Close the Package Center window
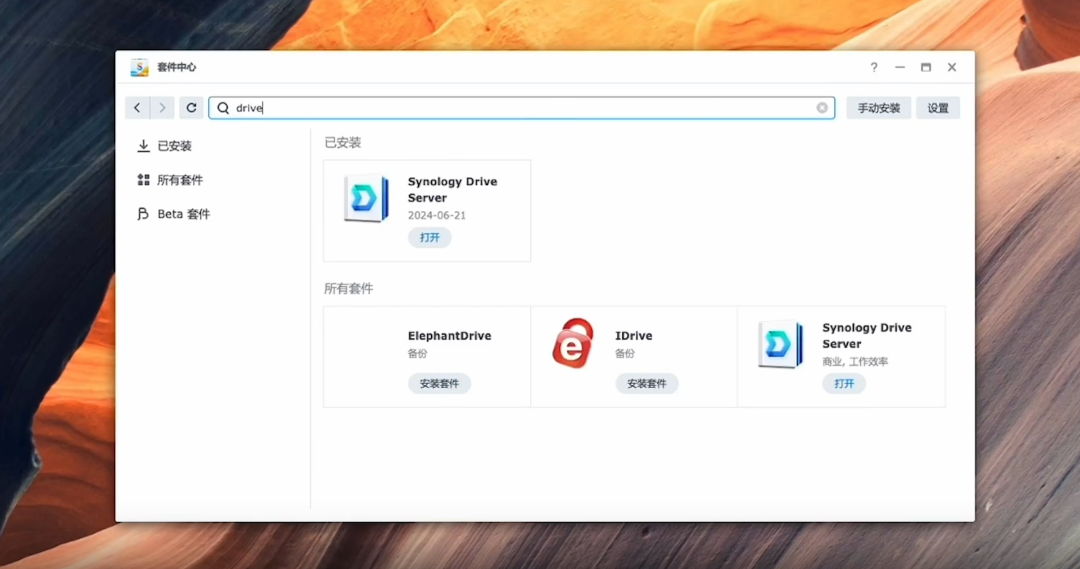 (x=952, y=67)
